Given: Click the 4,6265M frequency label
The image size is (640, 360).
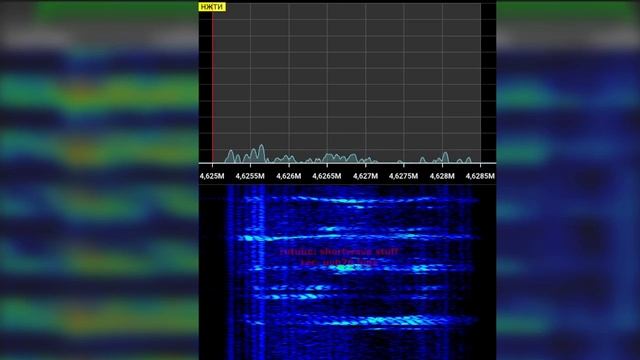Looking at the screenshot, I should pyautogui.click(x=327, y=176).
